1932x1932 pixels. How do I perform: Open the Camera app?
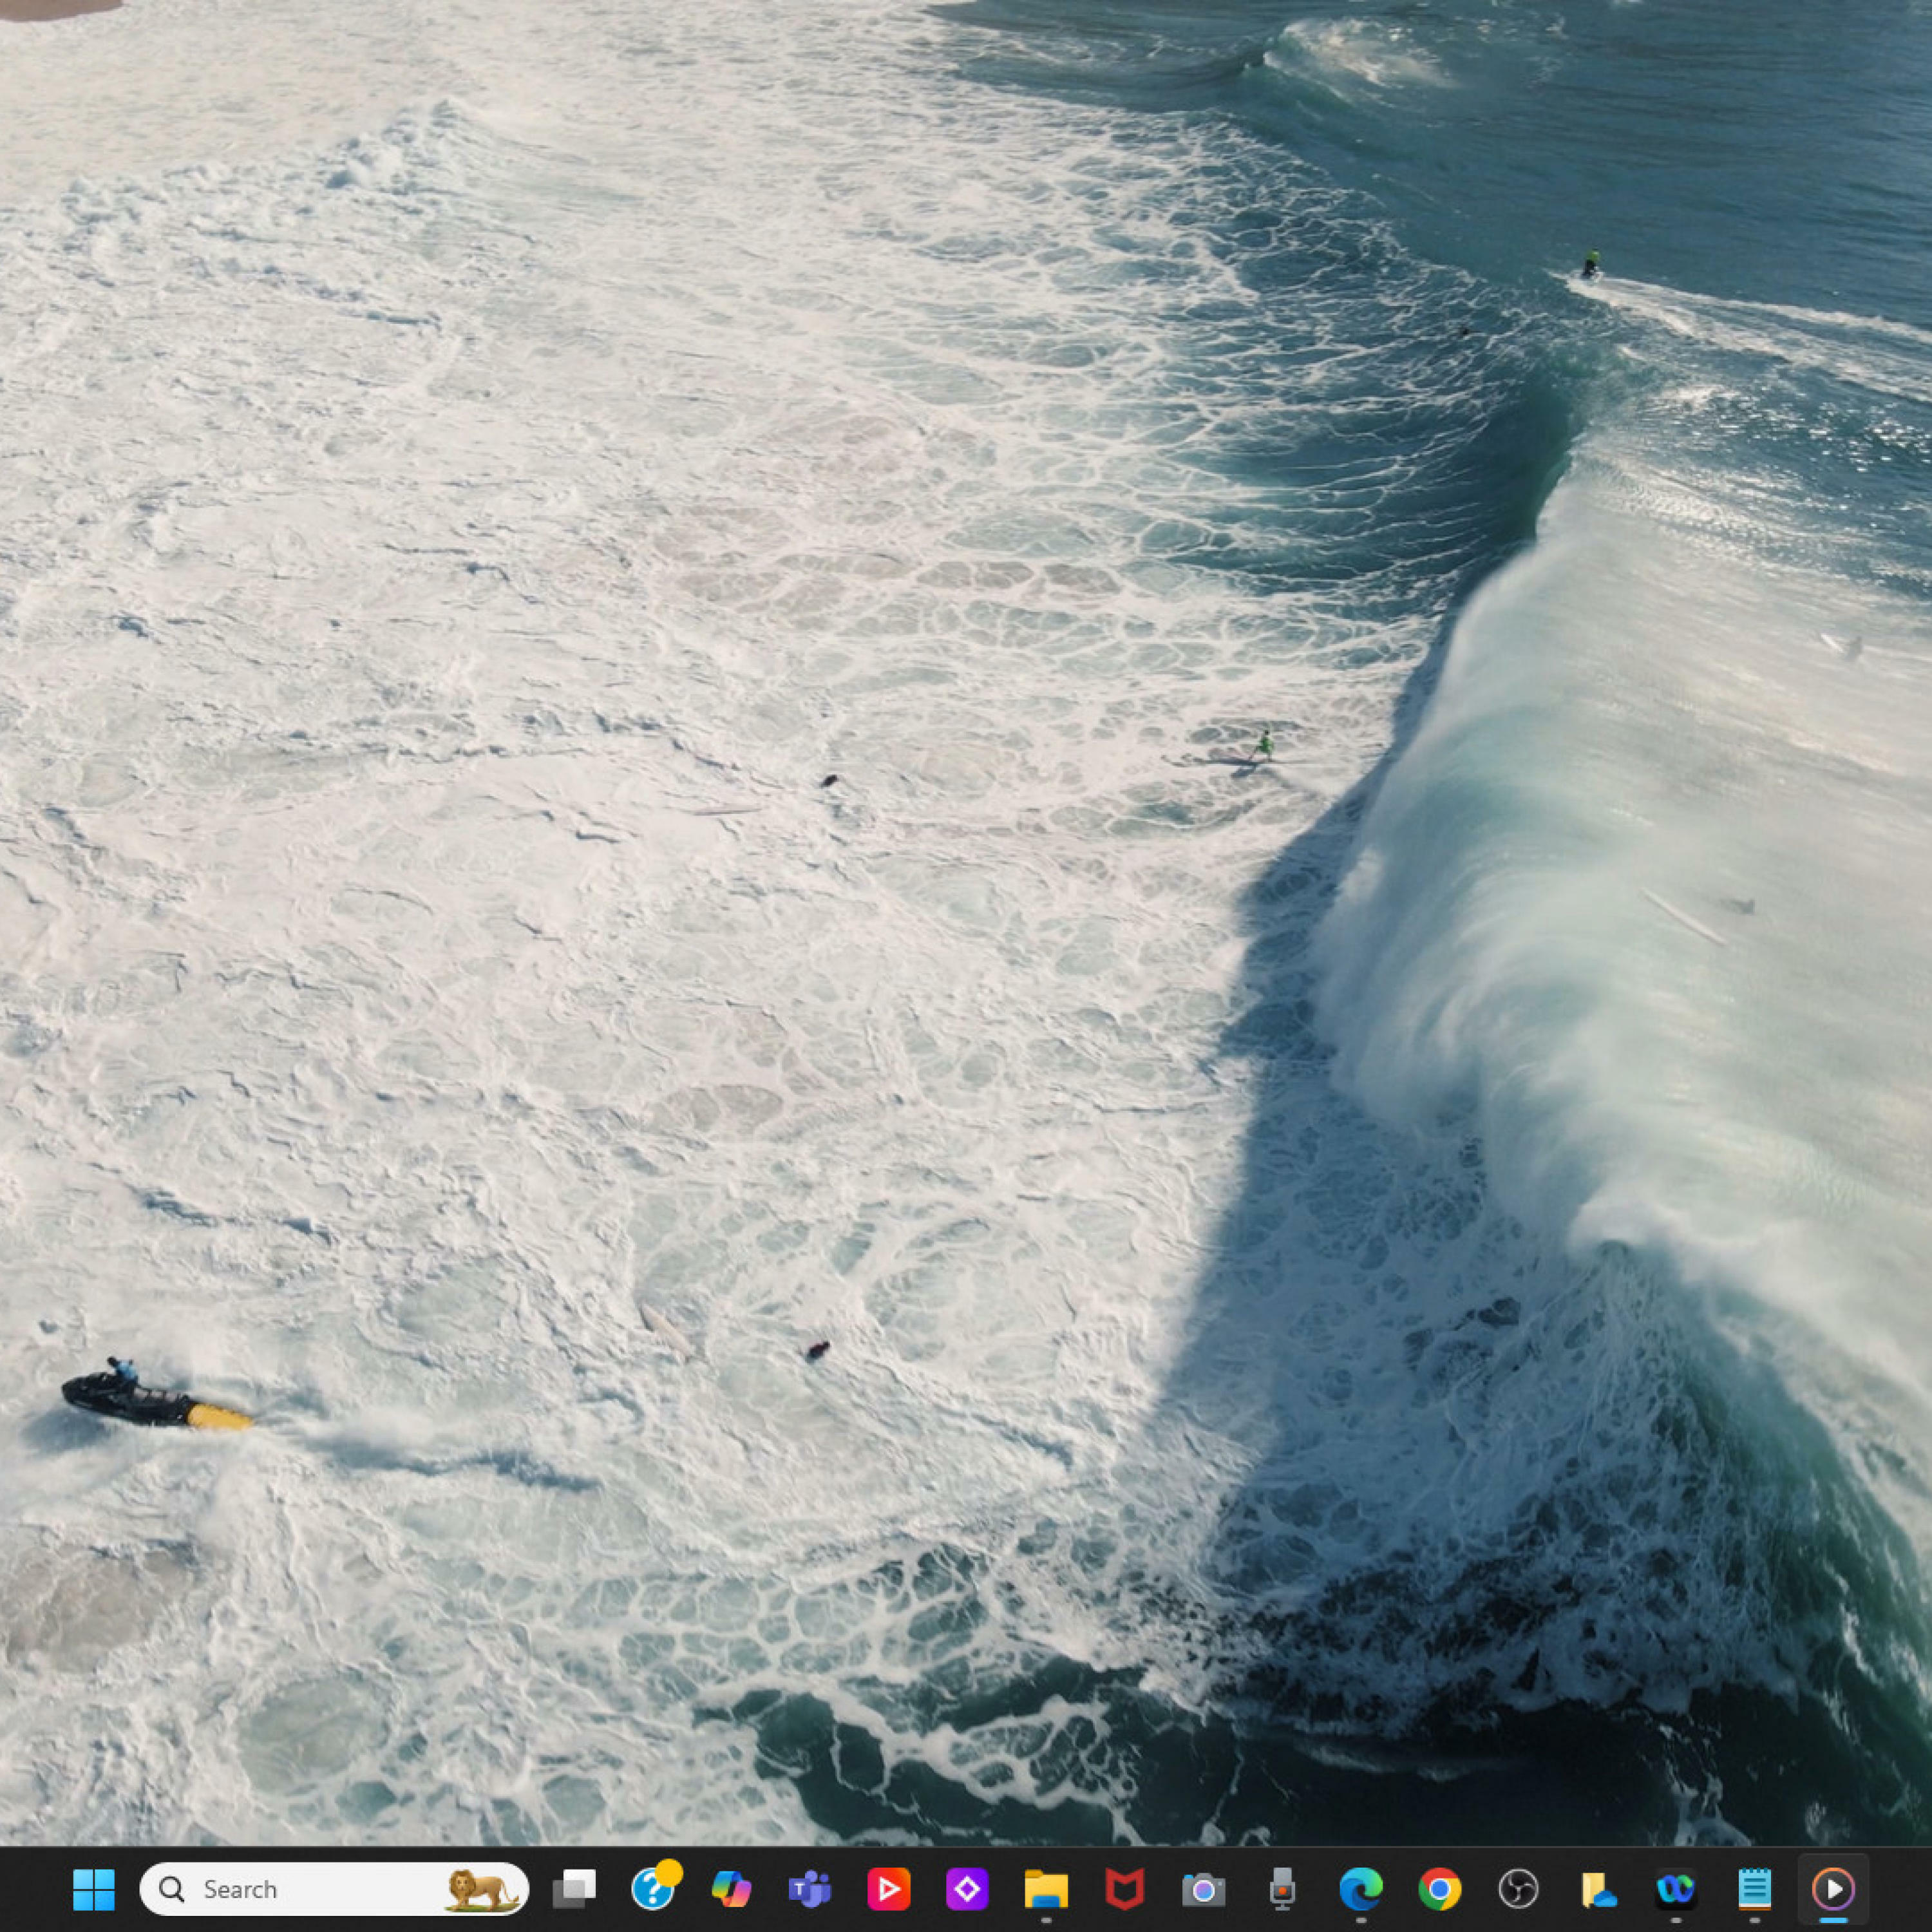click(1203, 1889)
